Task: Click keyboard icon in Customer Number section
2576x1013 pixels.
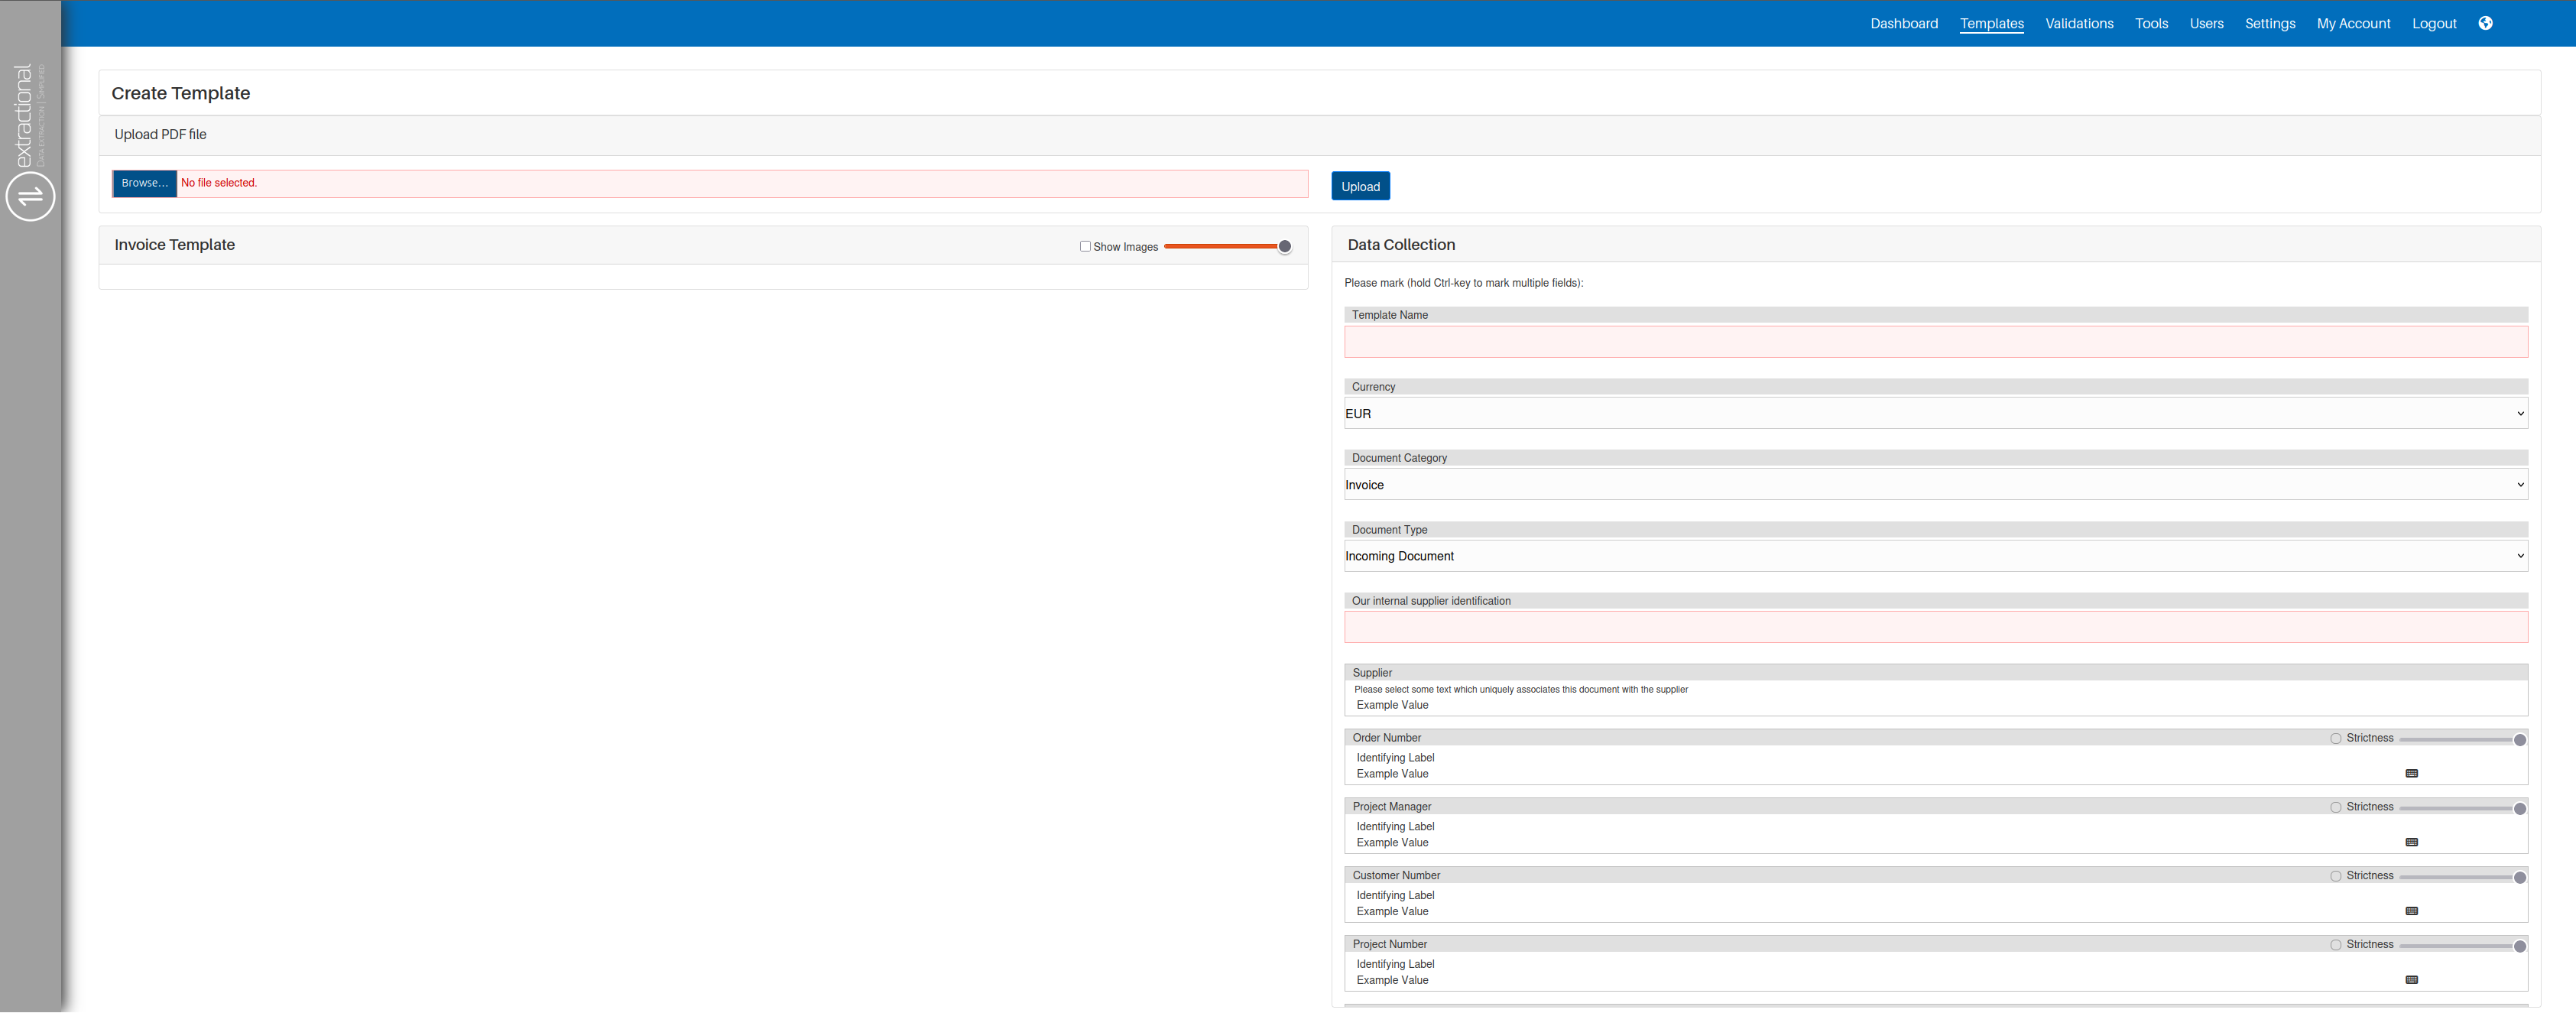Action: (2411, 911)
